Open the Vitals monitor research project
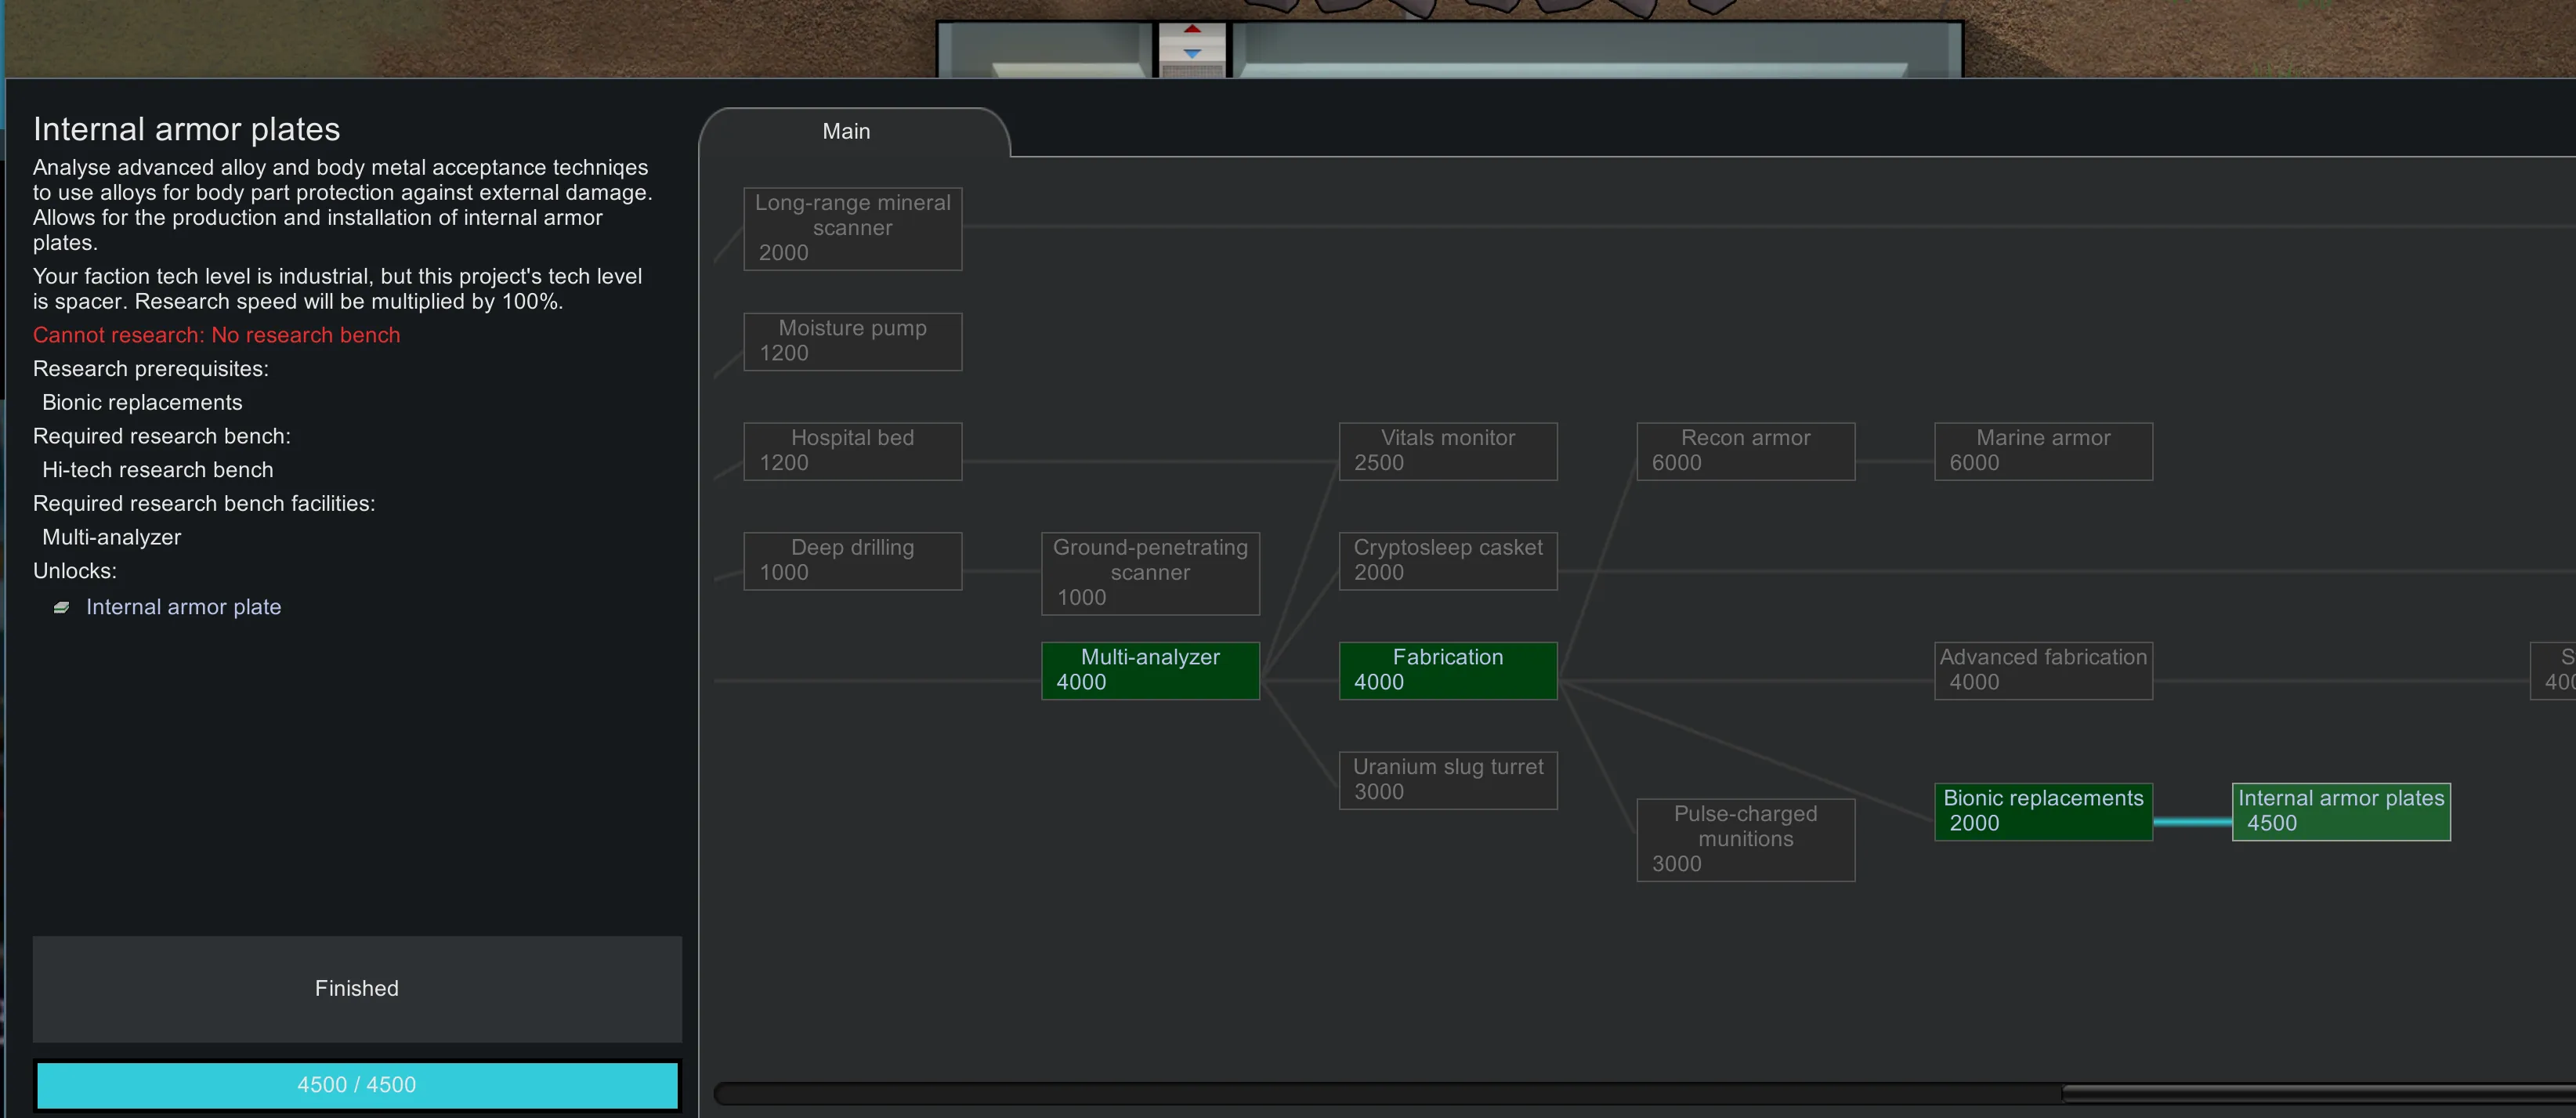2576x1118 pixels. point(1447,451)
